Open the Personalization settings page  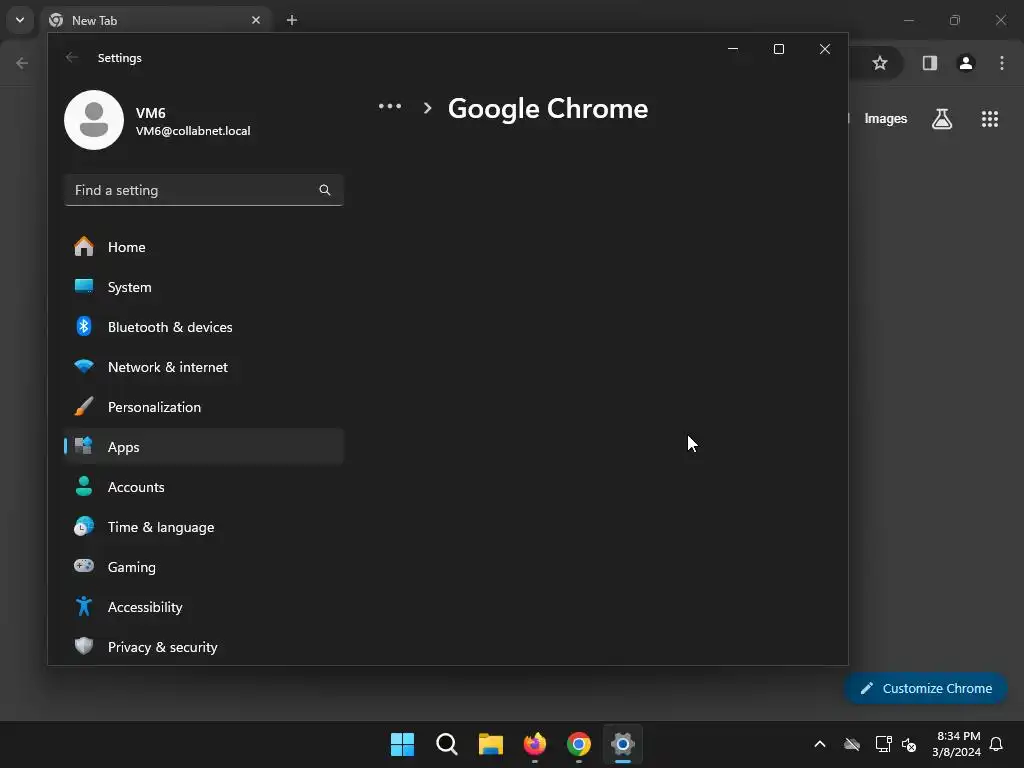tap(204, 407)
